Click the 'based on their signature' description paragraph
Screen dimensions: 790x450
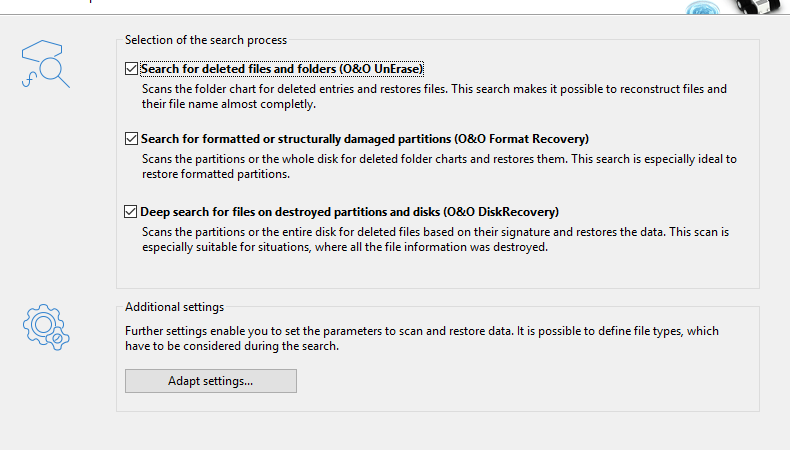(435, 239)
